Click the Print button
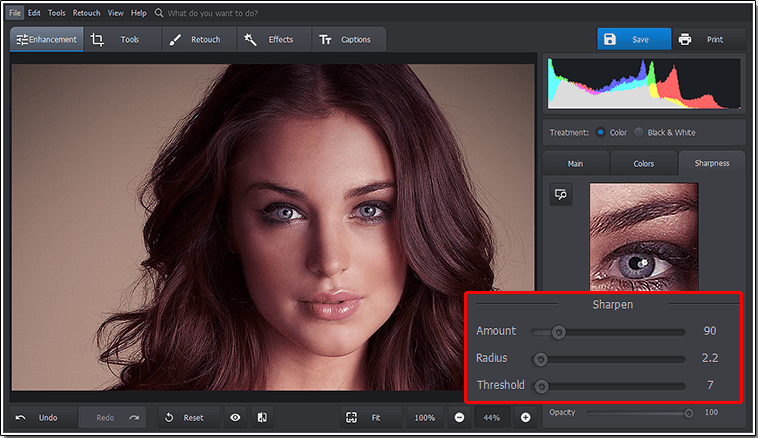758x438 pixels. (709, 39)
